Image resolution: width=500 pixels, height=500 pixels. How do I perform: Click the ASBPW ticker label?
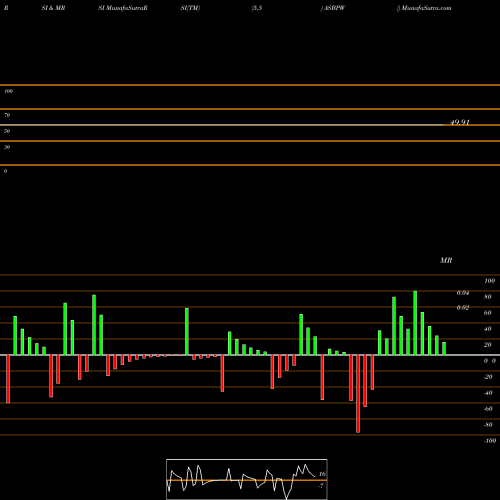334,8
